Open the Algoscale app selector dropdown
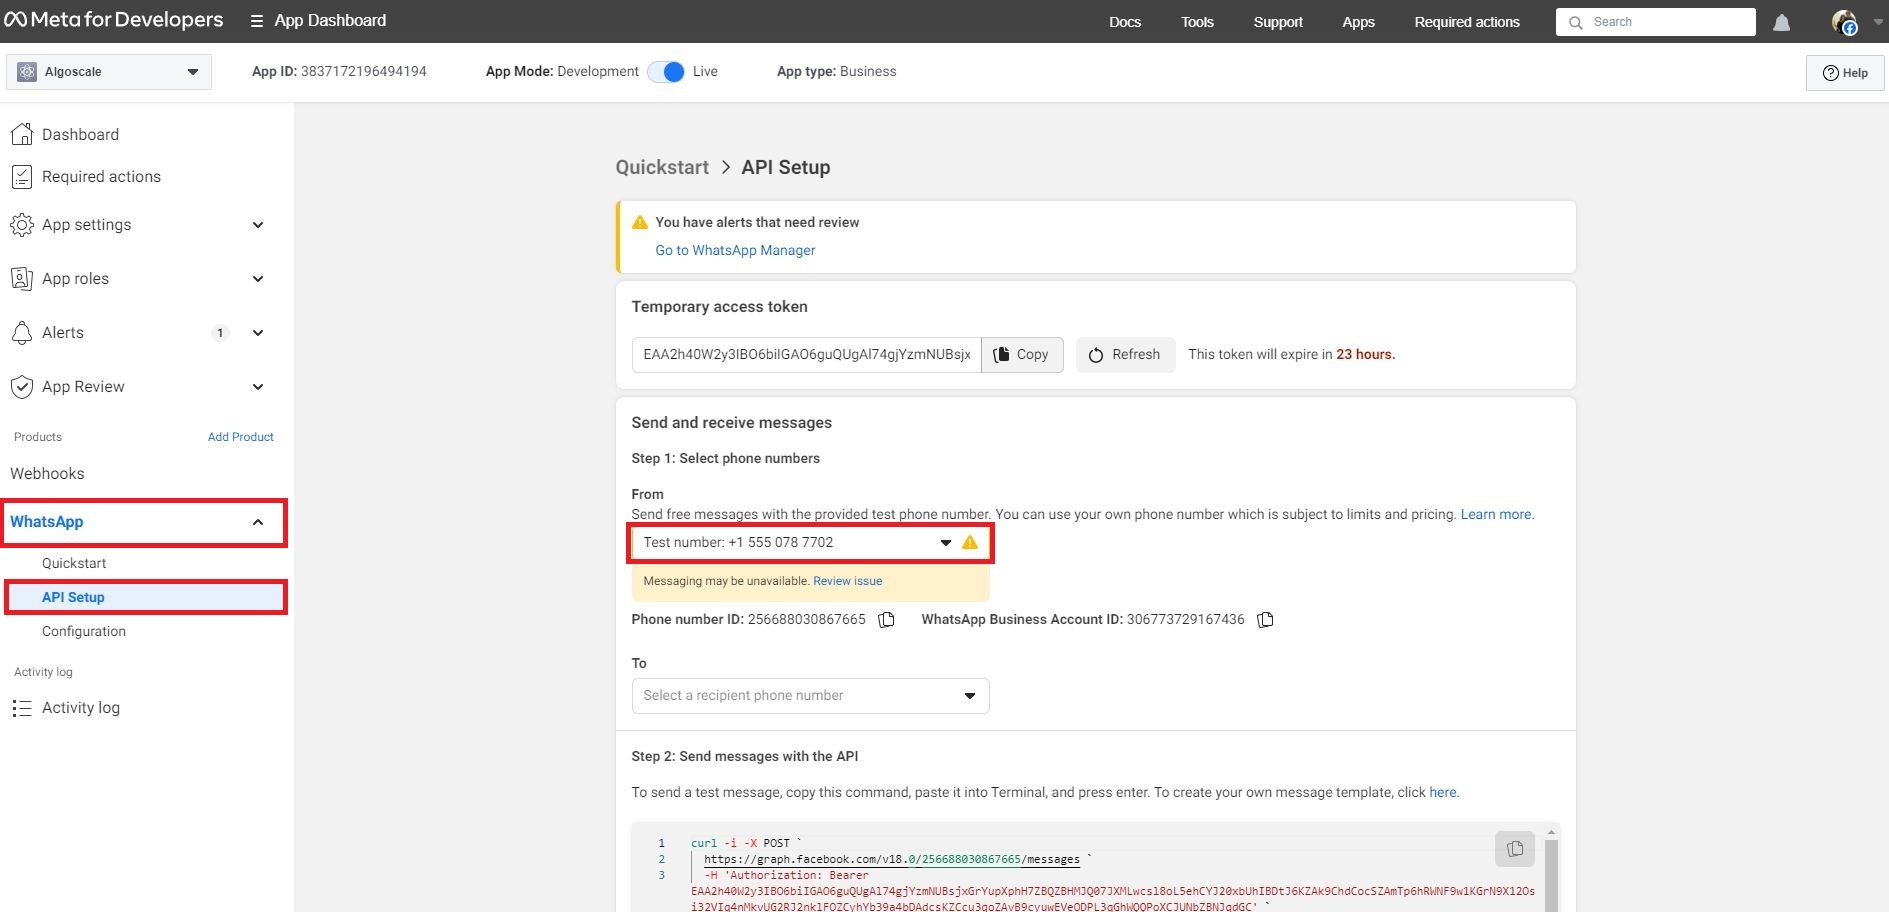Viewport: 1889px width, 912px height. [x=109, y=72]
